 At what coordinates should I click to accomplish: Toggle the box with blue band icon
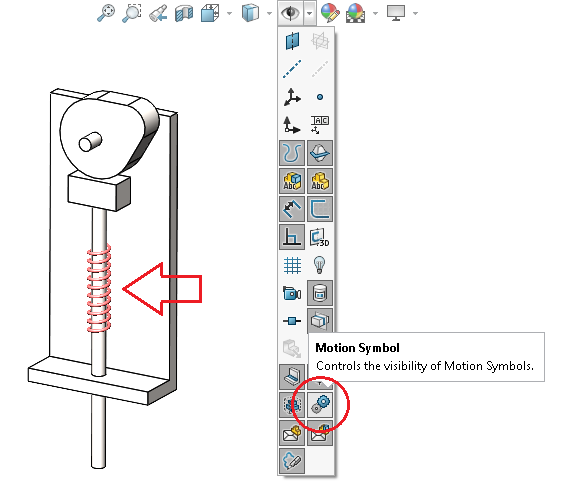point(320,320)
